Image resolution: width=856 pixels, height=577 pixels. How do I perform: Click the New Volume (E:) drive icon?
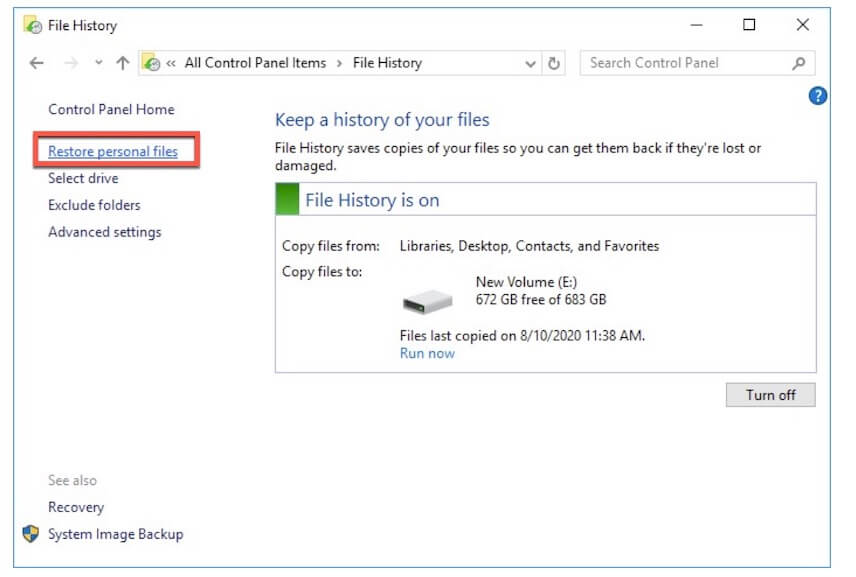pos(427,299)
